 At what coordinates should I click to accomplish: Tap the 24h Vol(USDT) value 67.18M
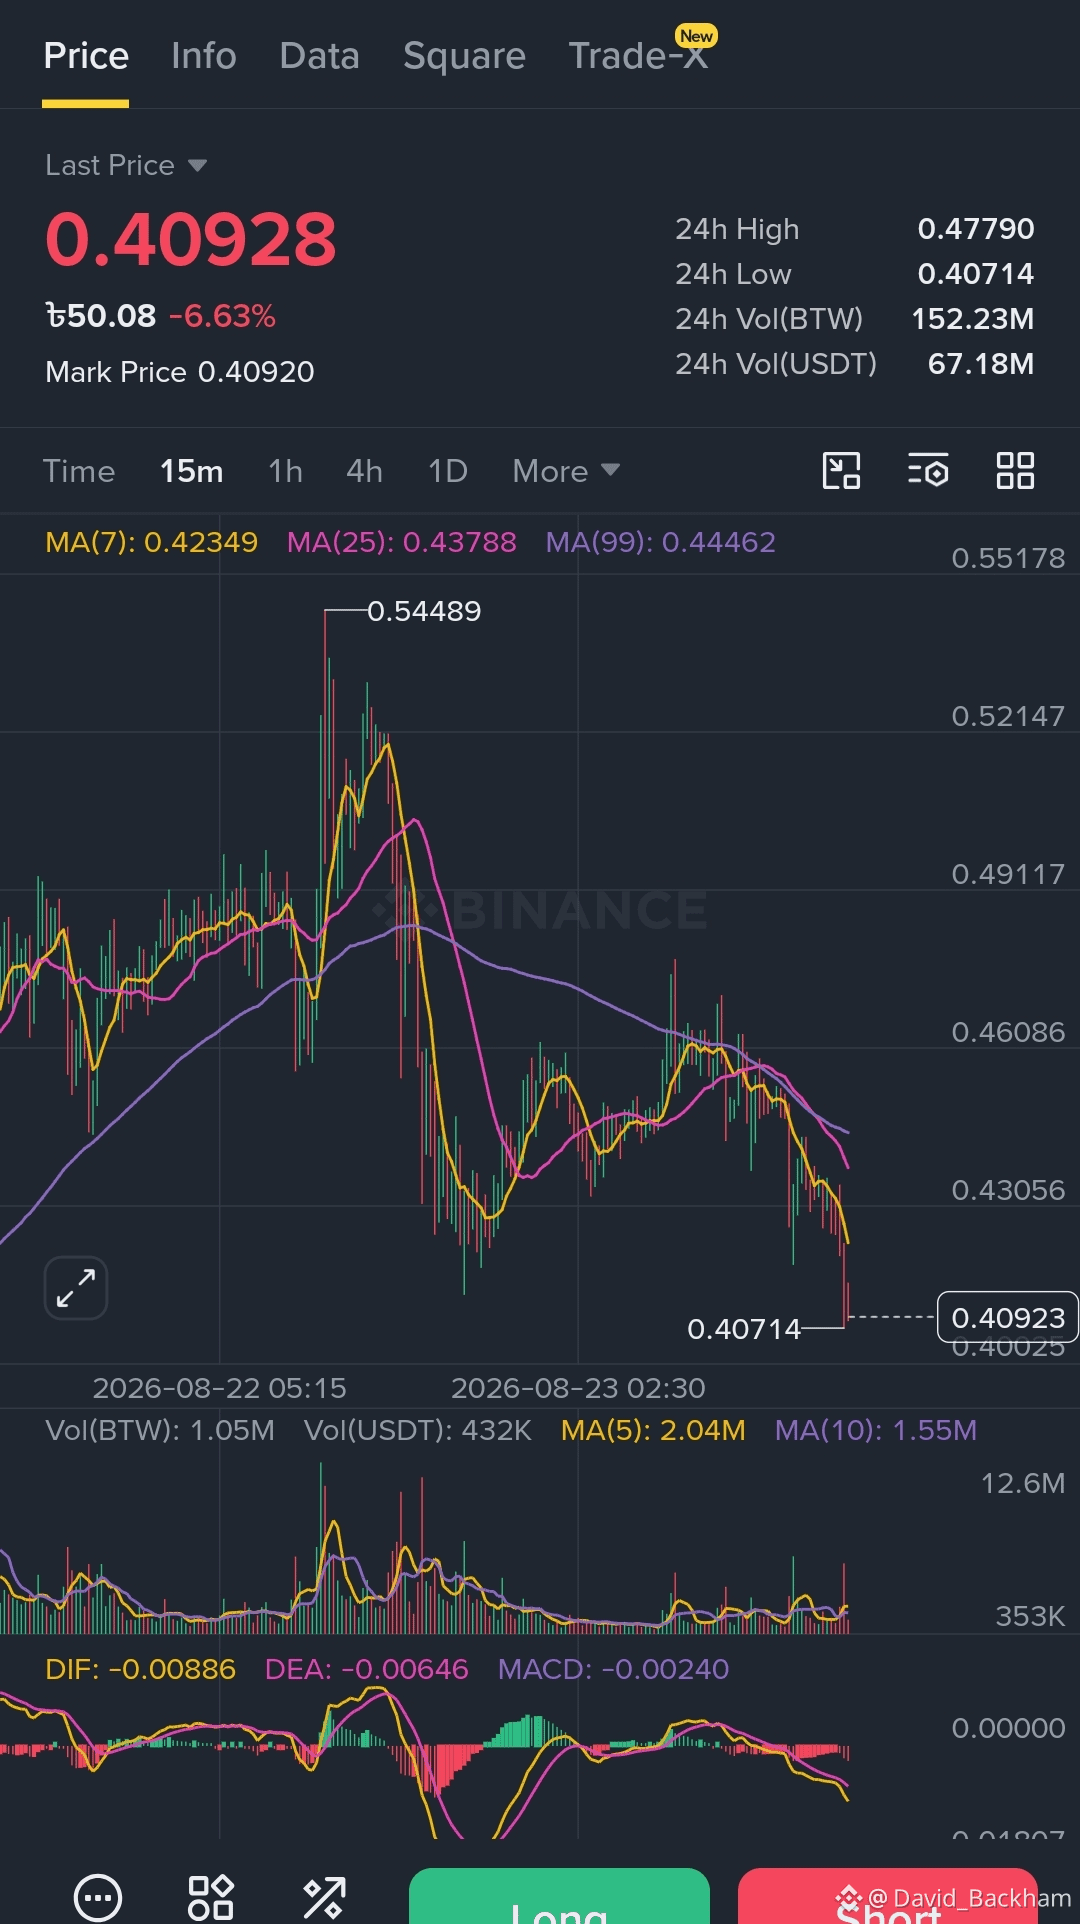[981, 364]
